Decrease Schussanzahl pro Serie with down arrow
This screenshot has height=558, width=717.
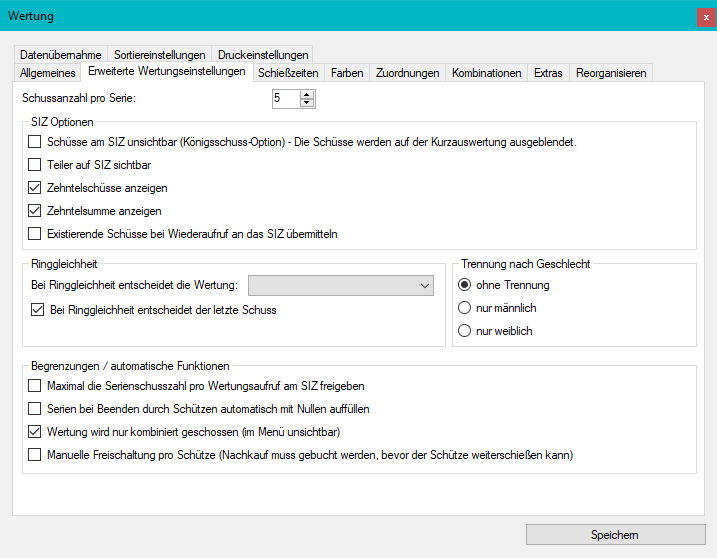pos(307,103)
